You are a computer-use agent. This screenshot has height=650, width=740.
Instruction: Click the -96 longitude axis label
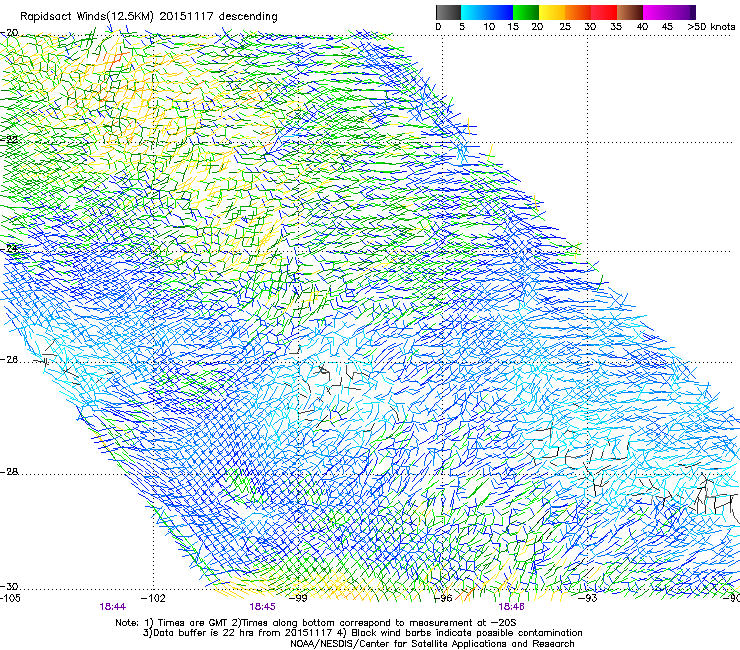click(x=443, y=598)
